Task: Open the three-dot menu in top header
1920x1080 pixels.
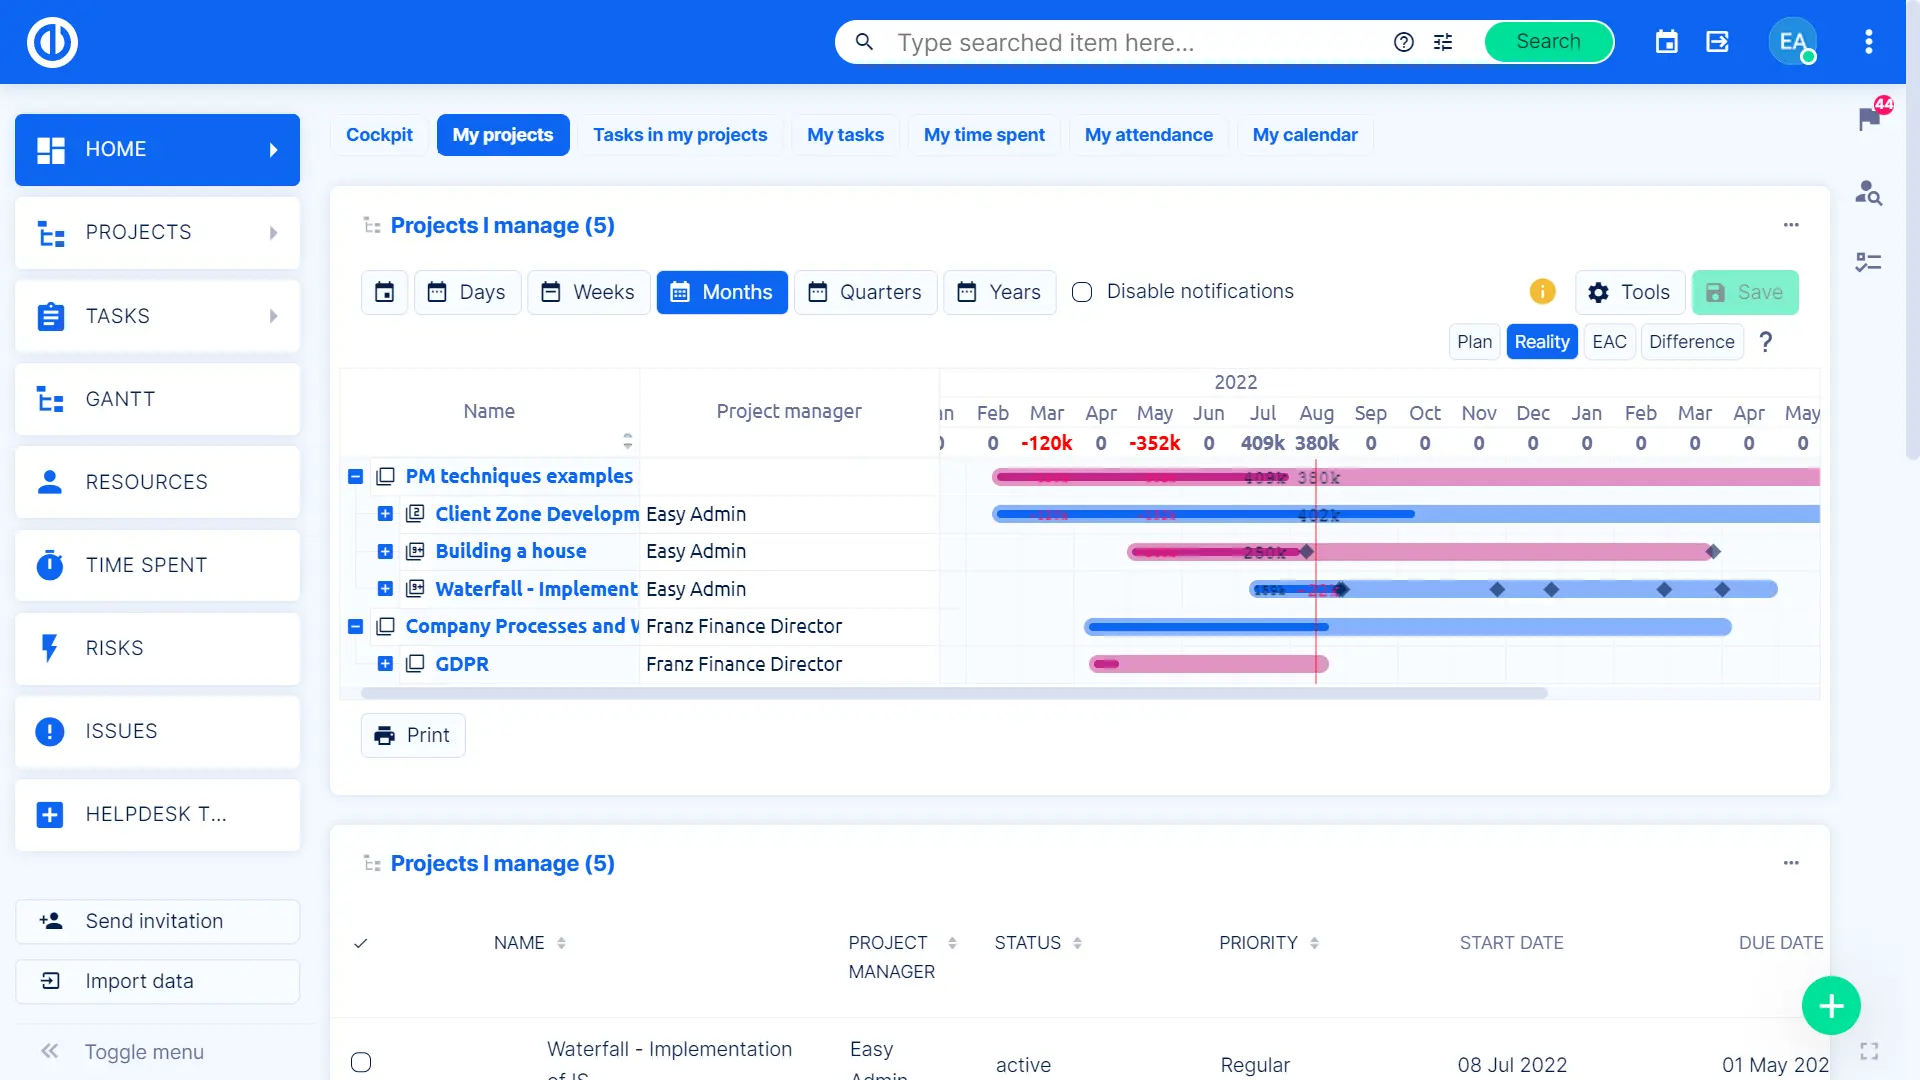Action: pos(1868,42)
